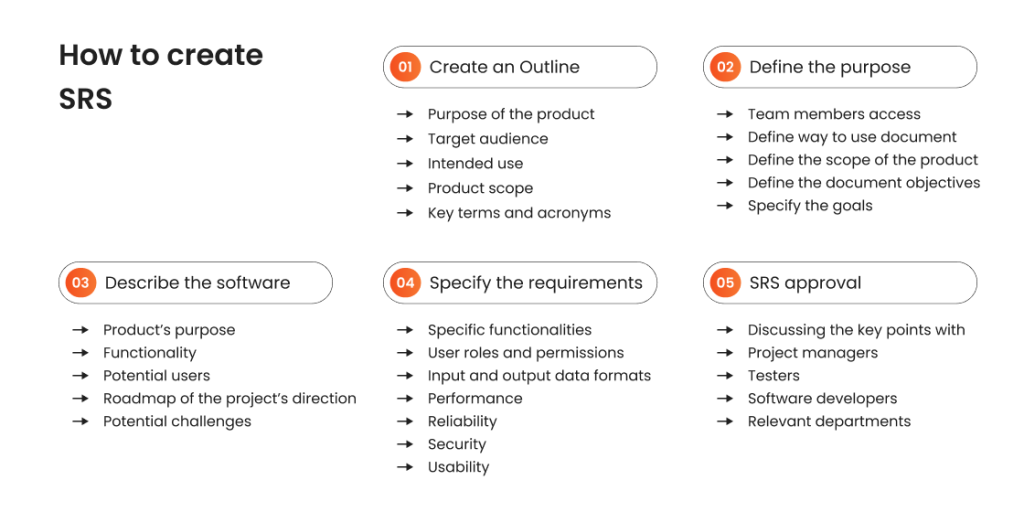
Task: Select Roadmap of the project's direction
Action: 230,398
